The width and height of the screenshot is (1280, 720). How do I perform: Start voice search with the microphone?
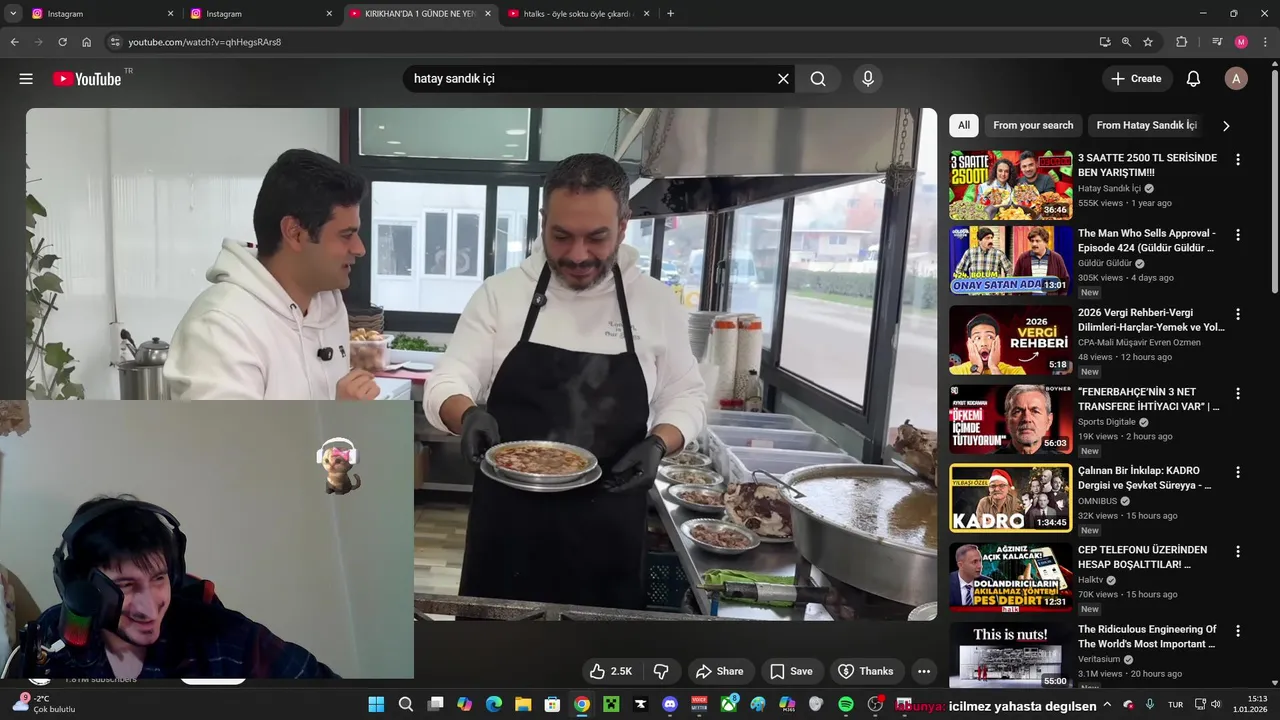coord(867,79)
